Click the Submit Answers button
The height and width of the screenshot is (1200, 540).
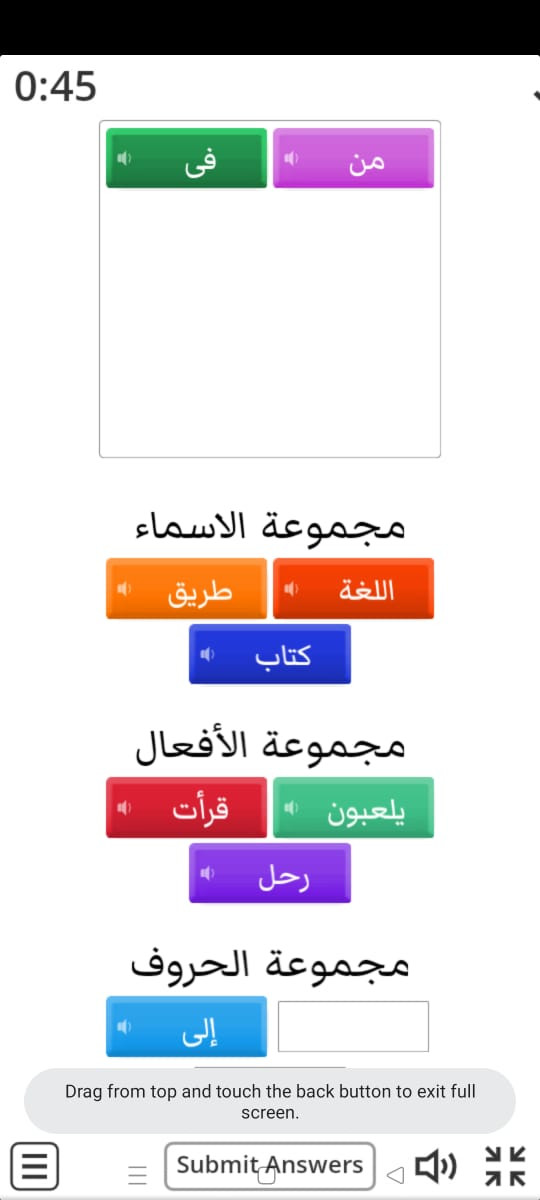270,1165
